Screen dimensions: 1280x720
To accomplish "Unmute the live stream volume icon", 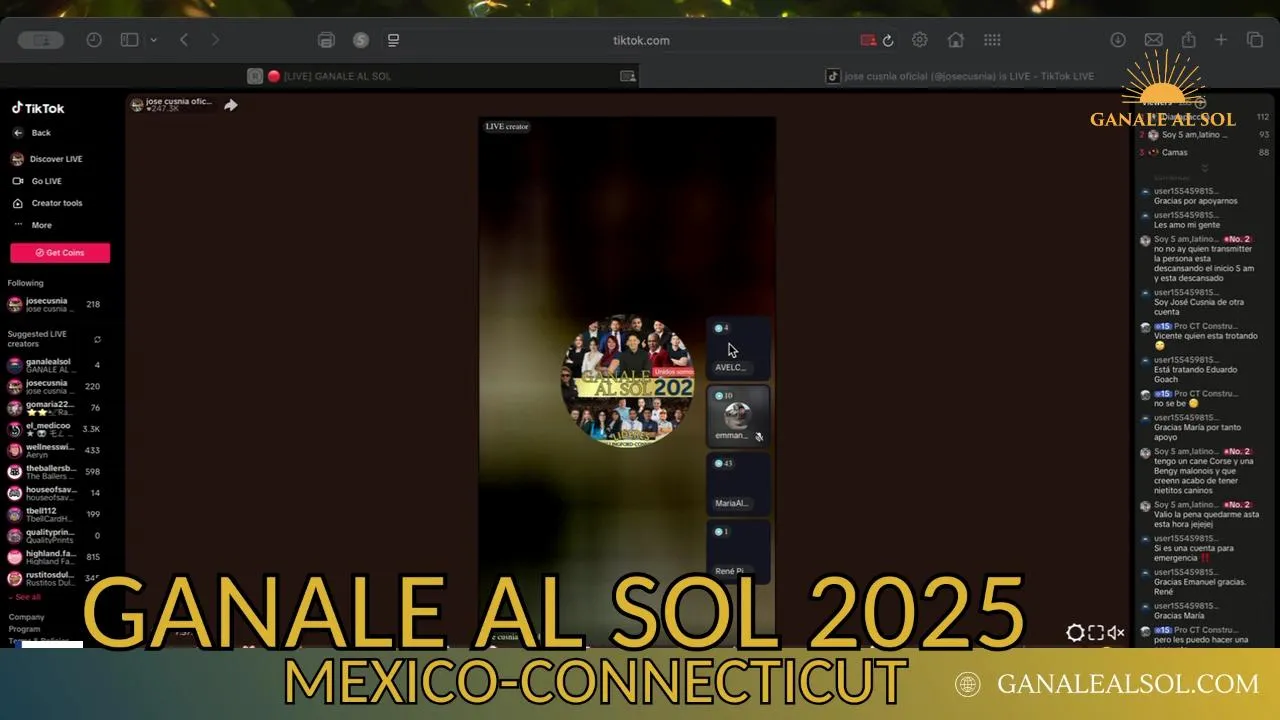I will (1116, 632).
